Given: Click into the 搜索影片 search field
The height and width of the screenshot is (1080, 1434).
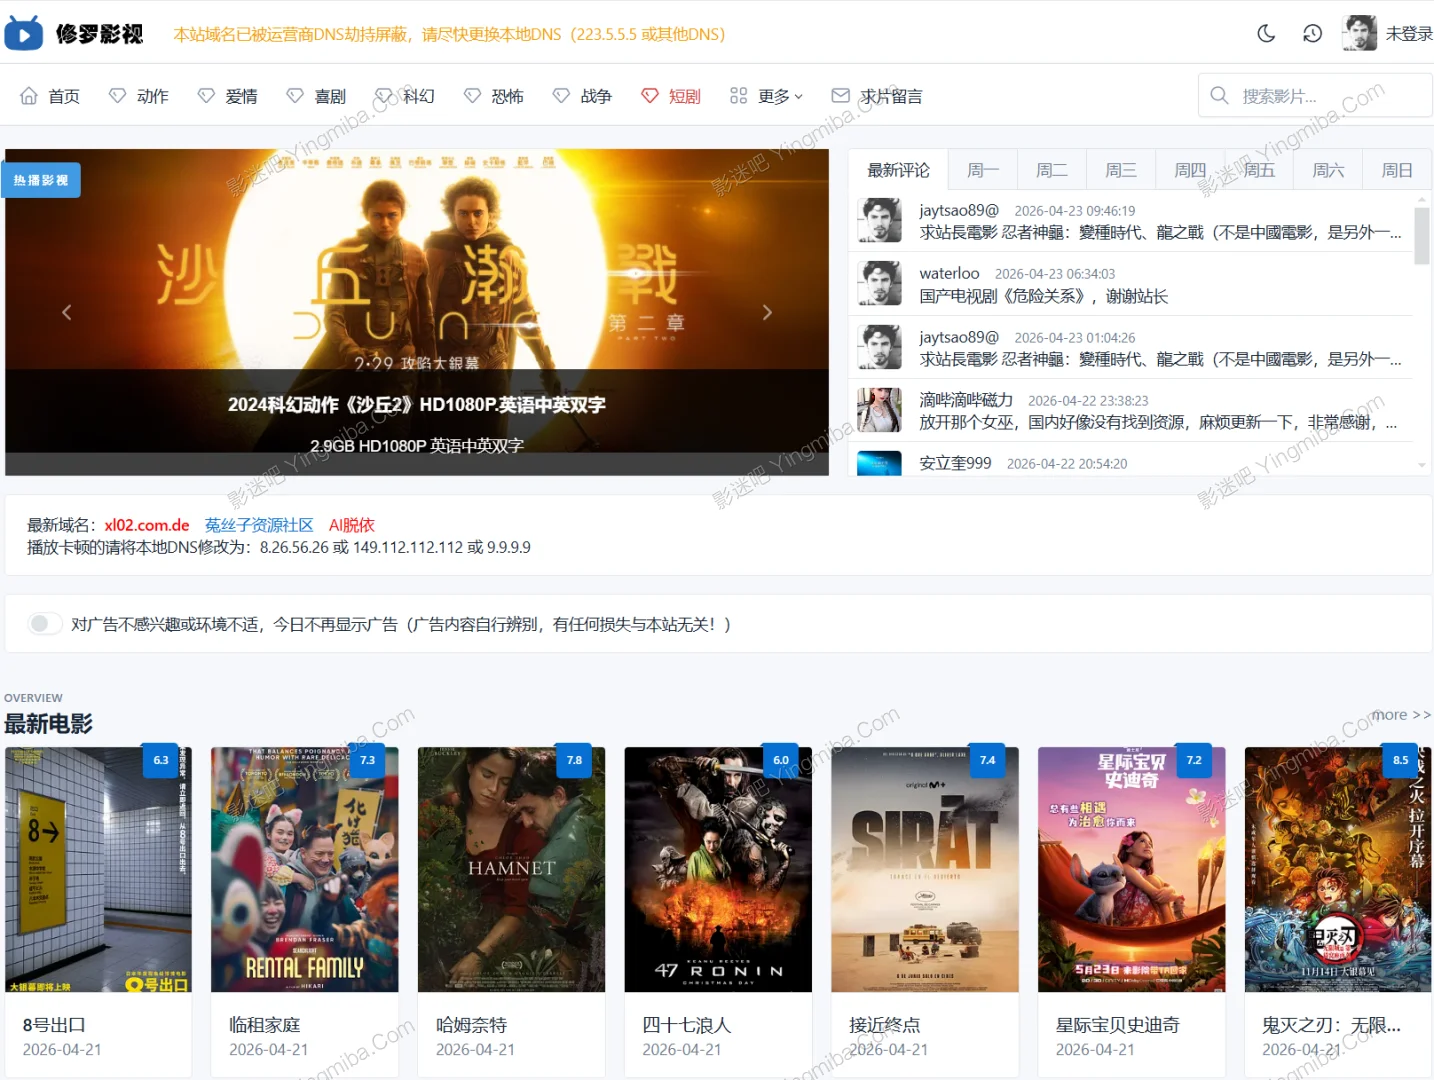Looking at the screenshot, I should point(1320,96).
